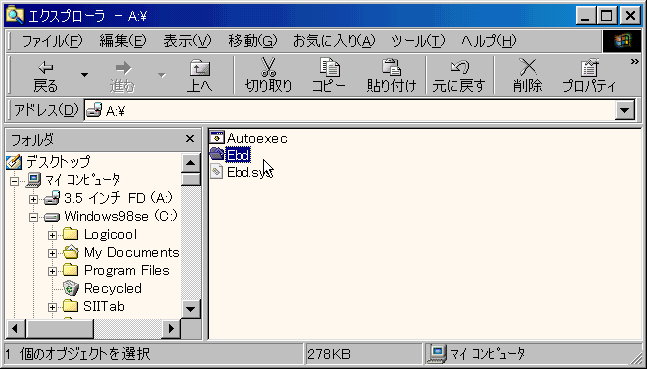Click the folder tree scroll down arrow
Image resolution: width=647 pixels, height=369 pixels.
[x=191, y=308]
